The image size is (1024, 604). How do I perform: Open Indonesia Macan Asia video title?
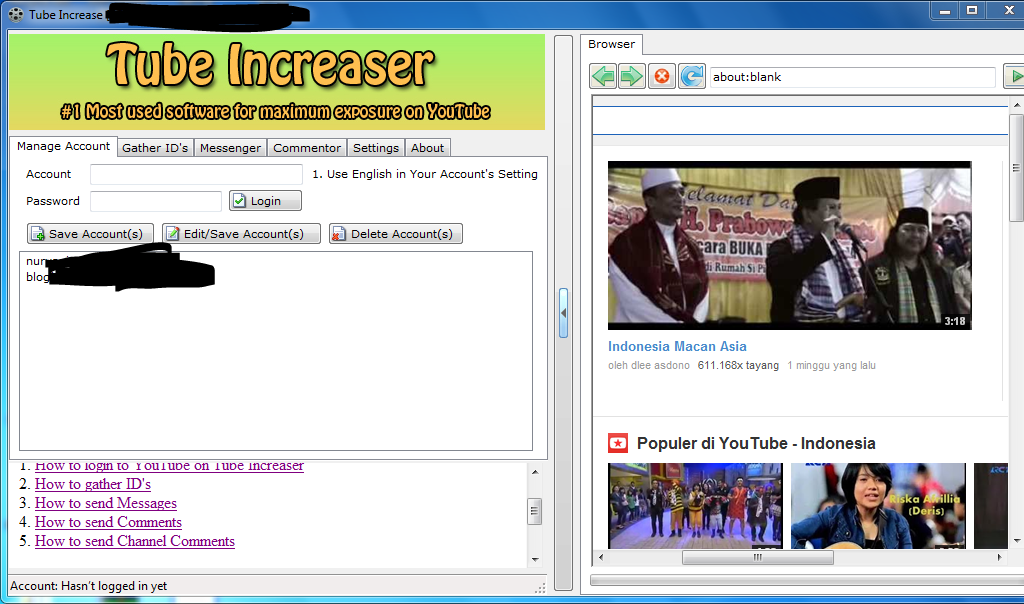coord(677,347)
